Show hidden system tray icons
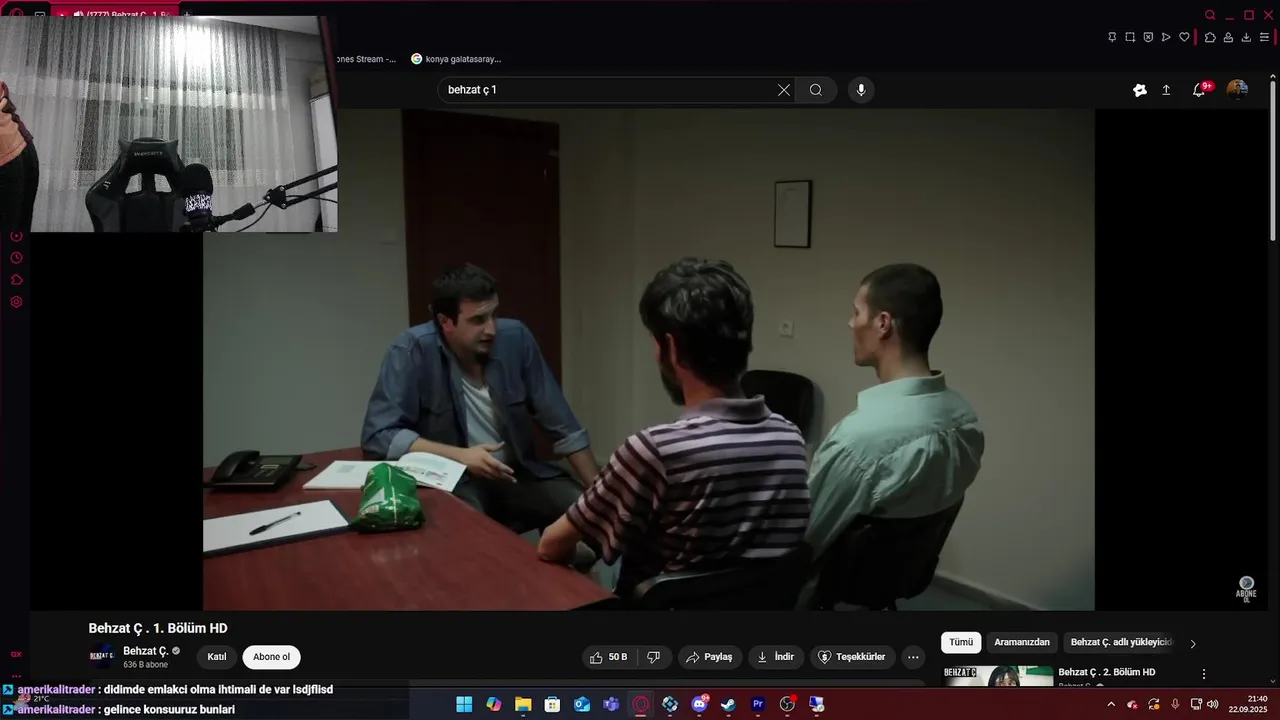Image resolution: width=1280 pixels, height=720 pixels. tap(1110, 704)
